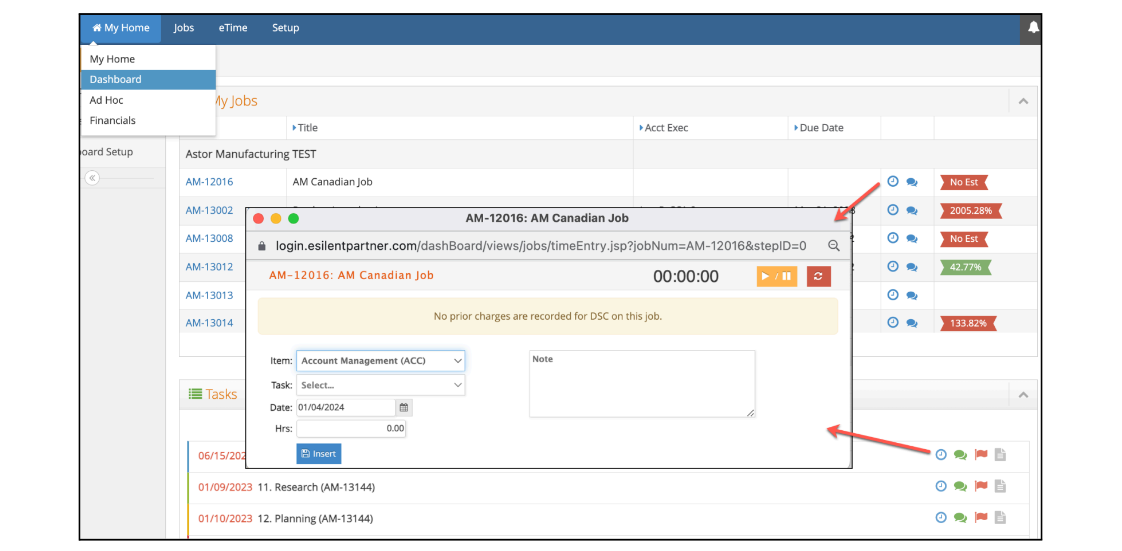Click the Insert button
The image size is (1122, 551).
coord(318,454)
